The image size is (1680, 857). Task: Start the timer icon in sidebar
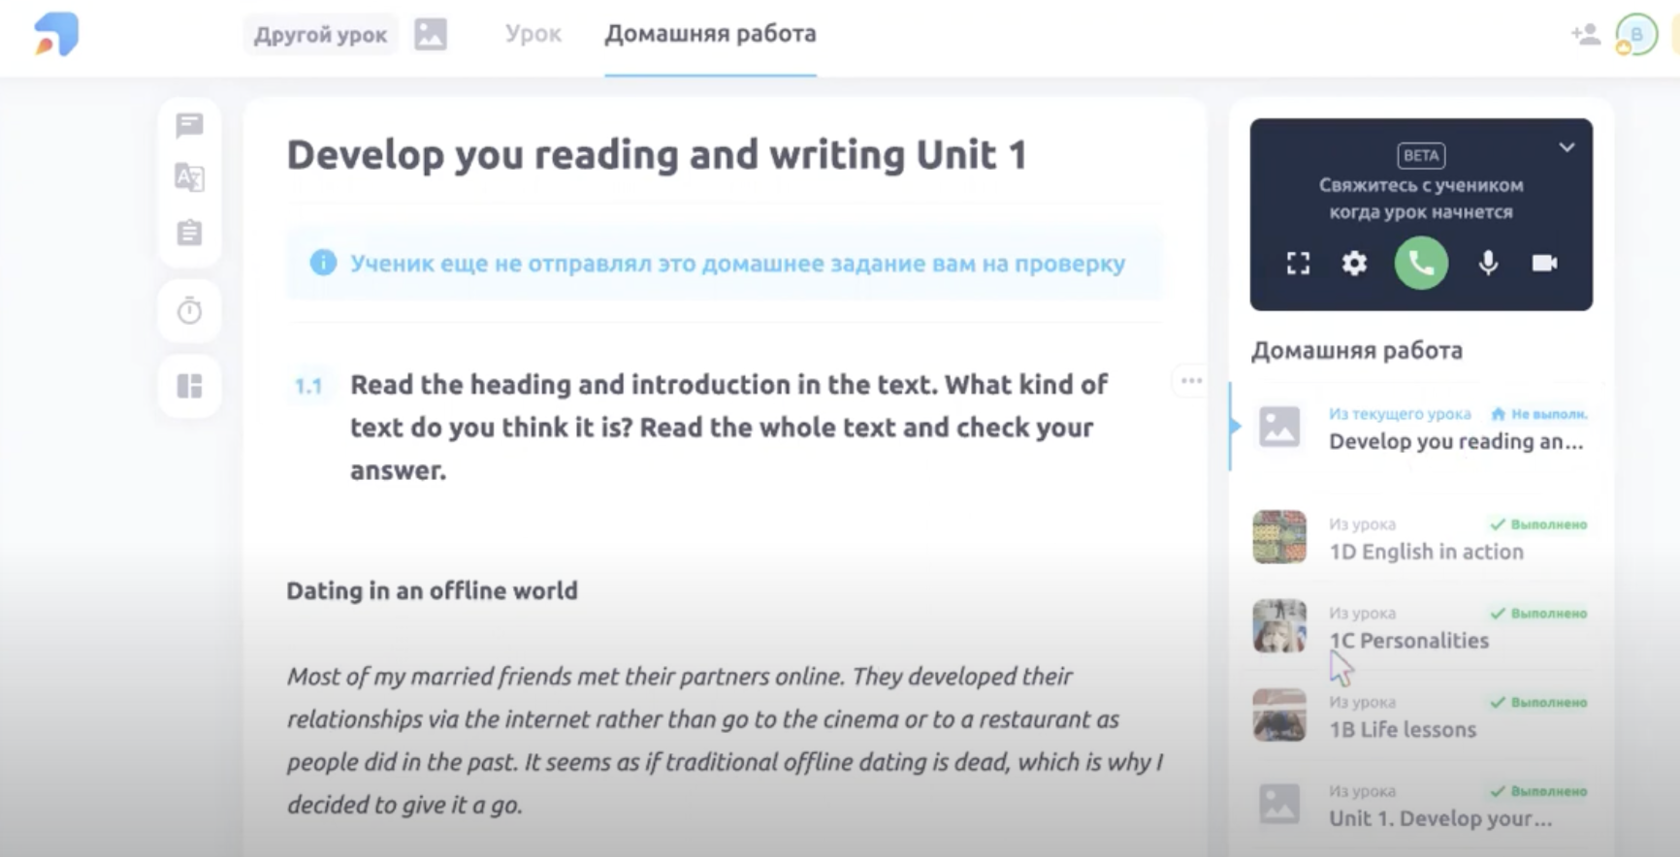coord(189,311)
